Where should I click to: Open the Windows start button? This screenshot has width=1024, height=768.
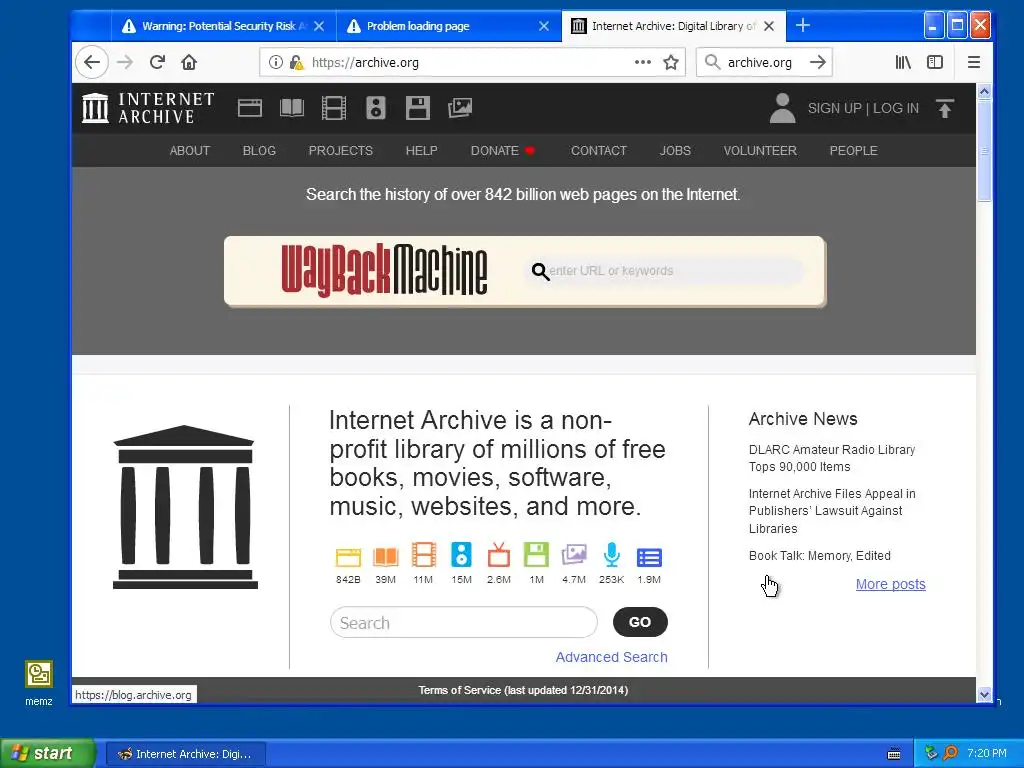pyautogui.click(x=48, y=754)
